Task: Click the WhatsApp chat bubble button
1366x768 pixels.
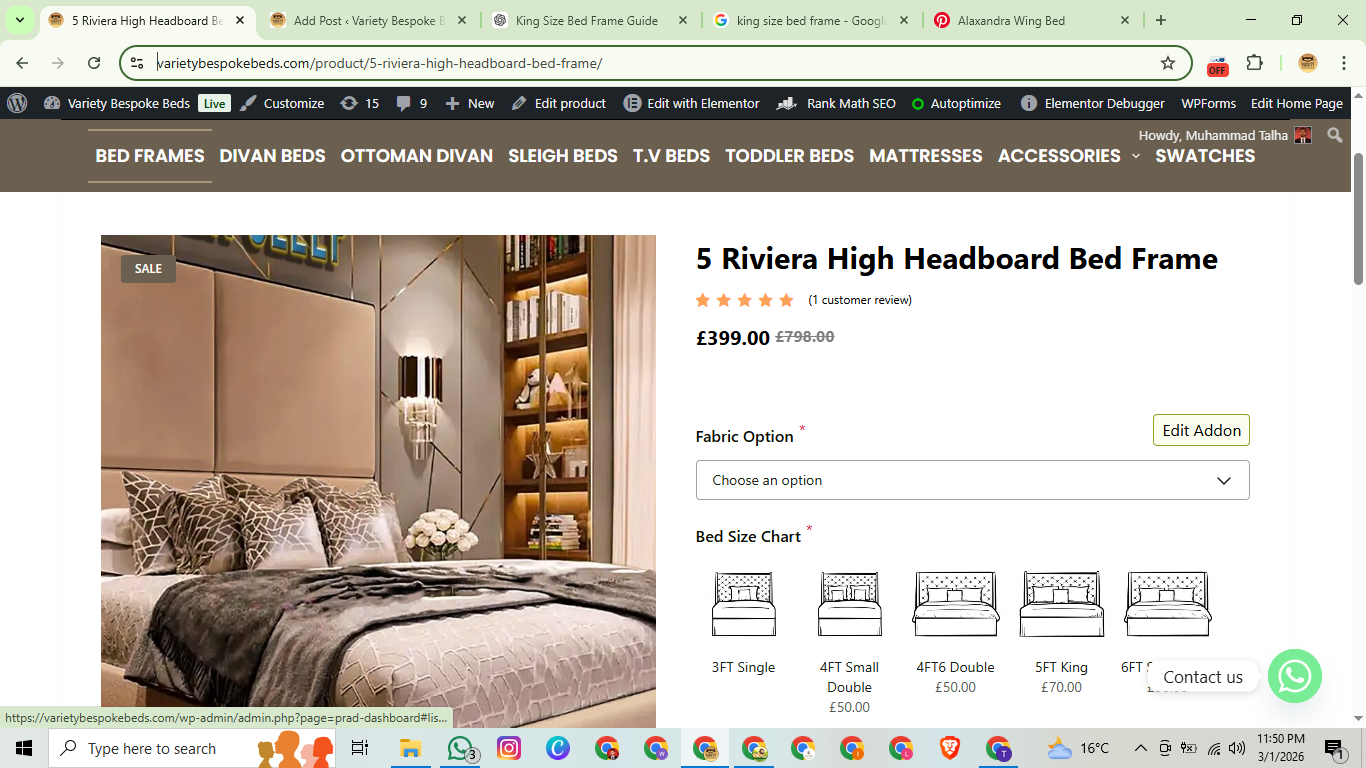Action: coord(1294,676)
